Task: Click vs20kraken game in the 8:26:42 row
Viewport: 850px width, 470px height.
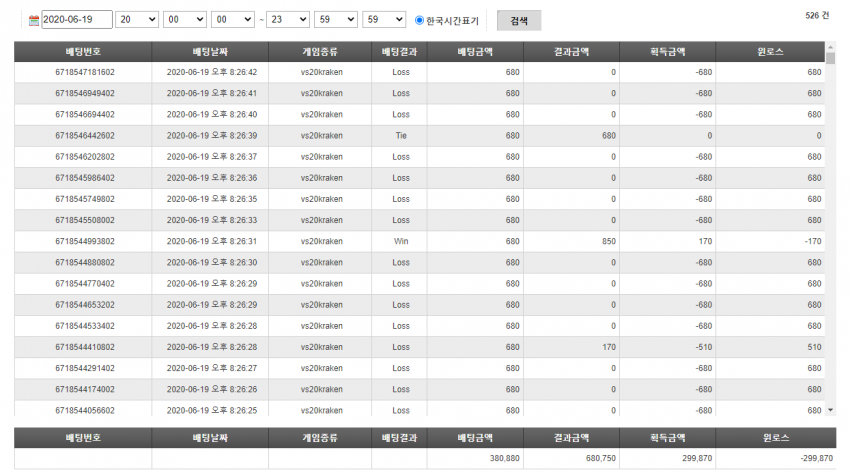Action: [321, 72]
